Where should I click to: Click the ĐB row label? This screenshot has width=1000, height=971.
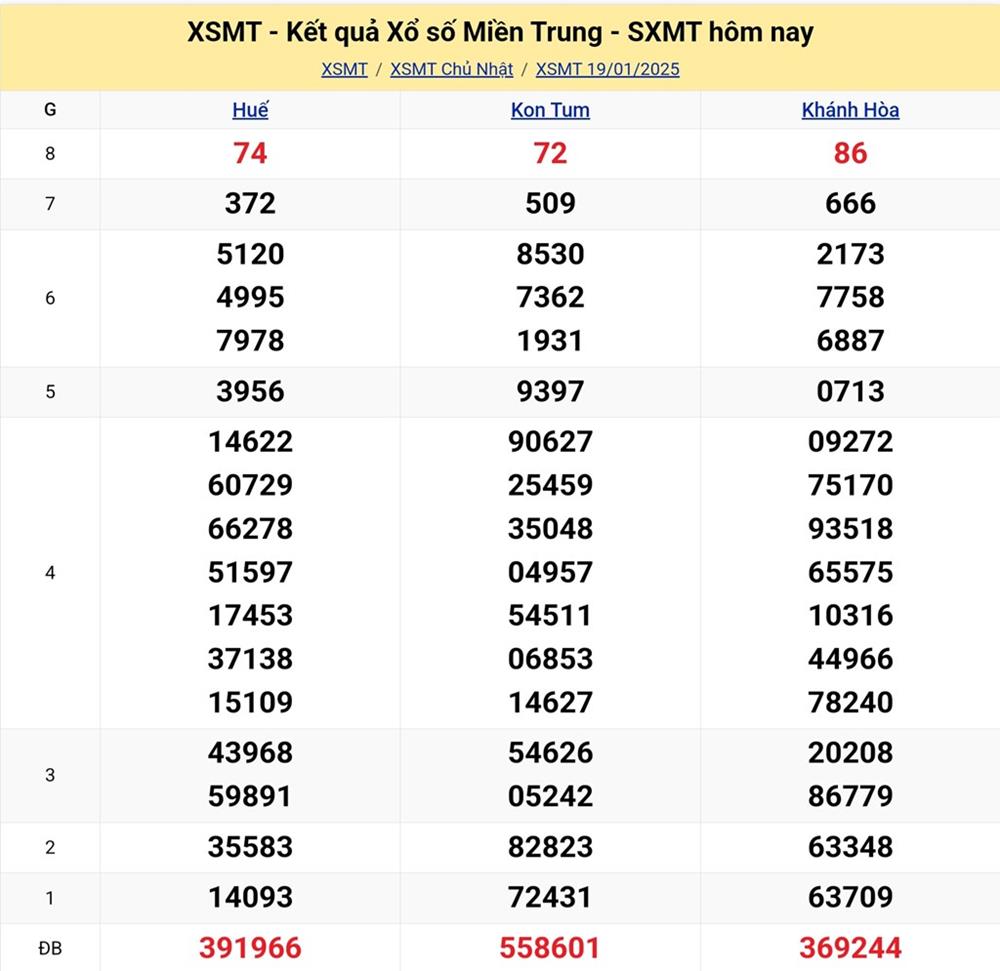click(50, 947)
